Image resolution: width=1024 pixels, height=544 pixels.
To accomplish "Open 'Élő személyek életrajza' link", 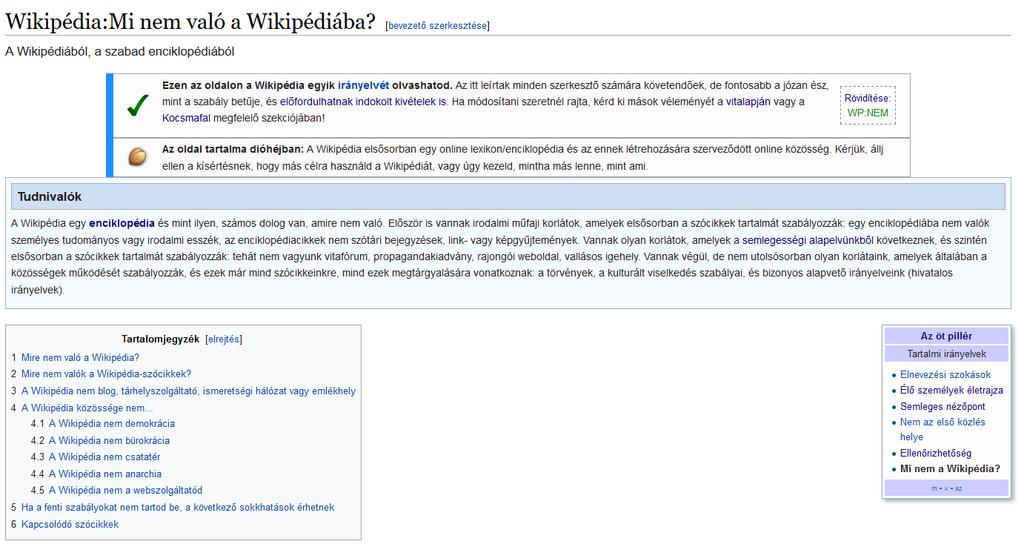I will [952, 390].
